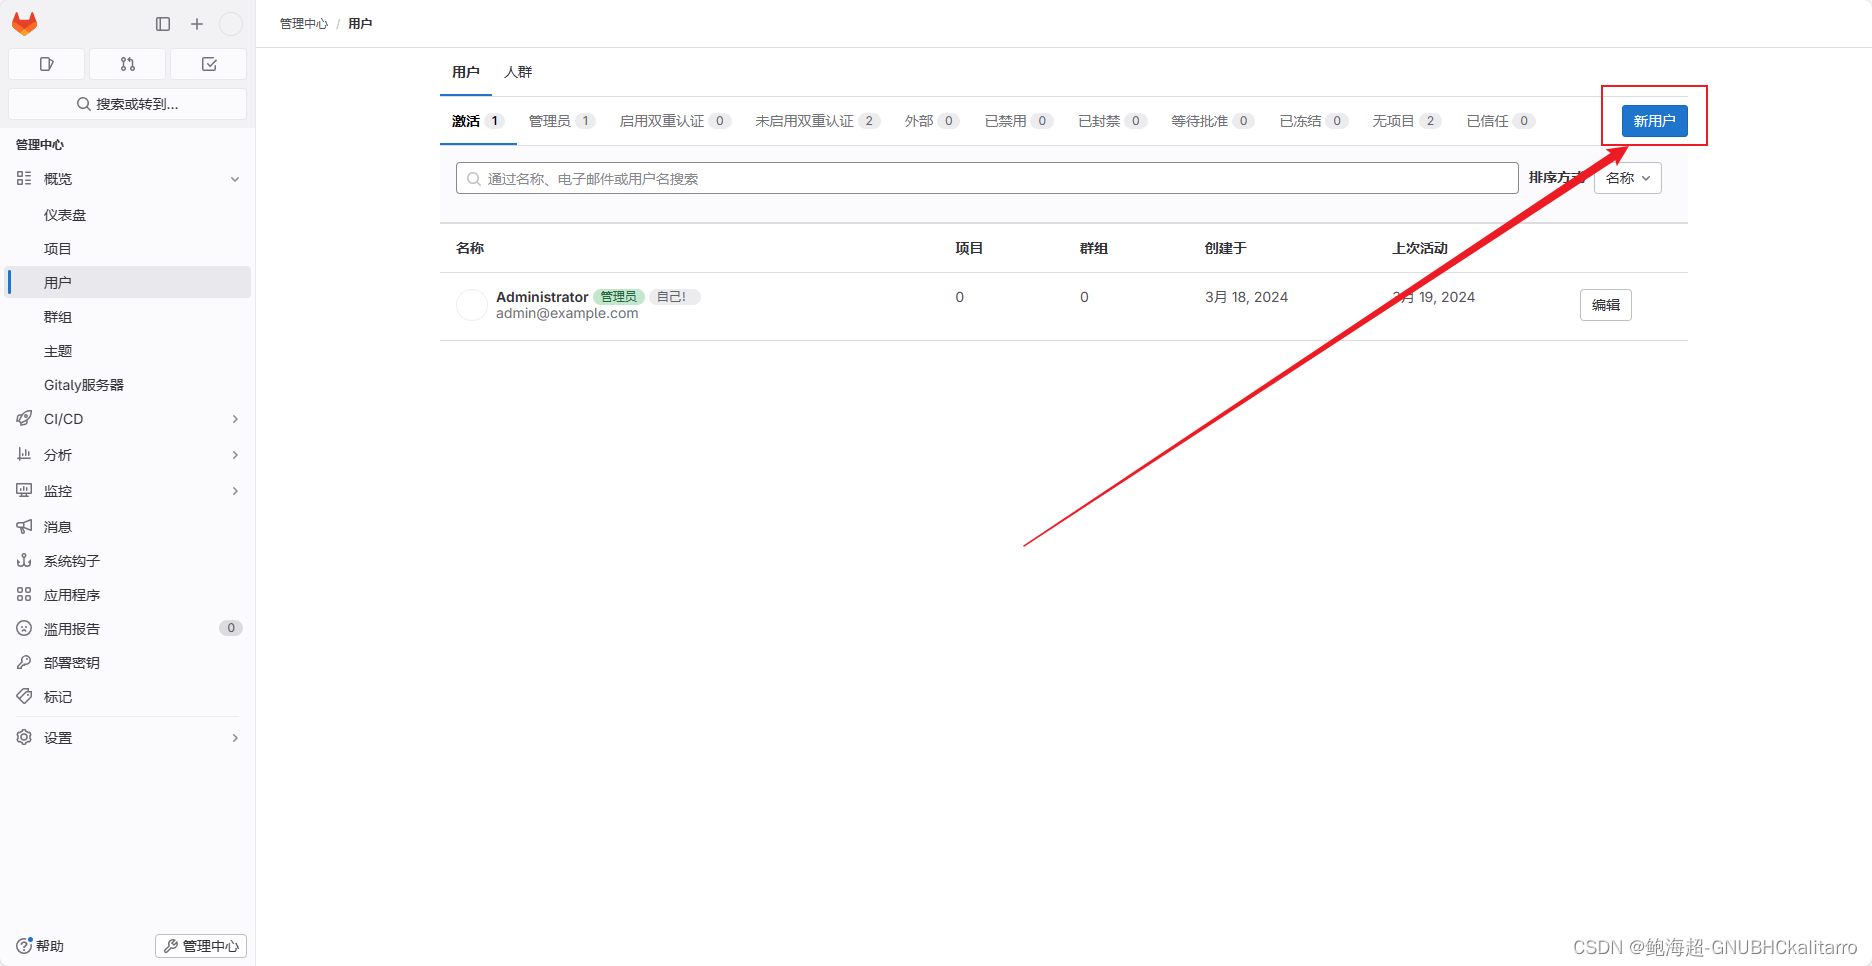Open 群组 in the sidebar
The height and width of the screenshot is (966, 1872).
tap(58, 317)
